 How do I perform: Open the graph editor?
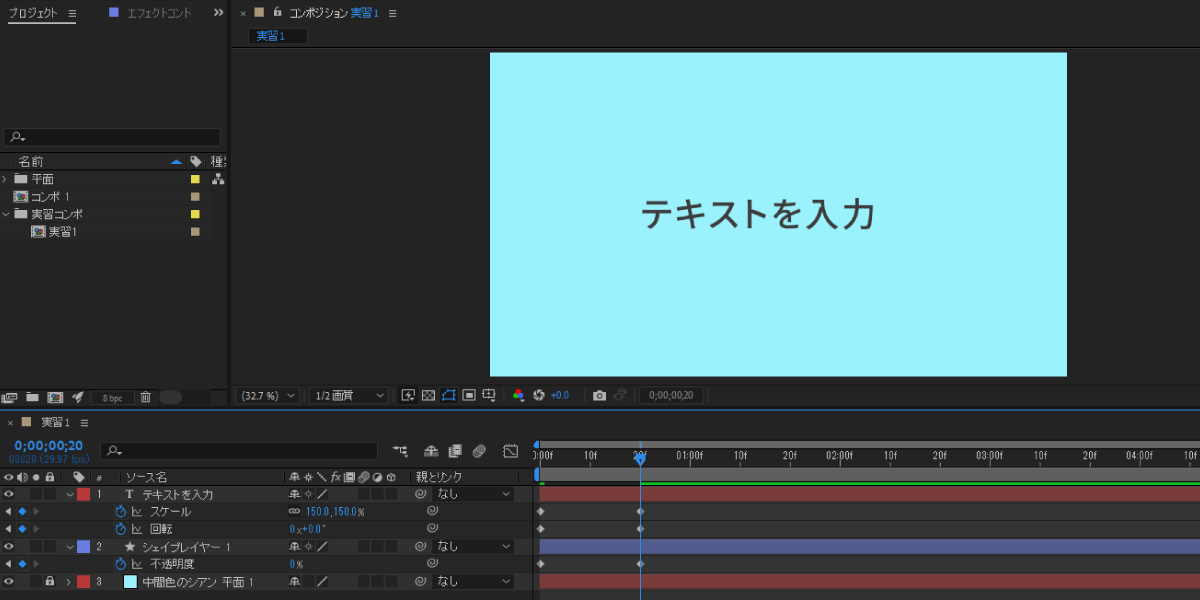point(510,451)
